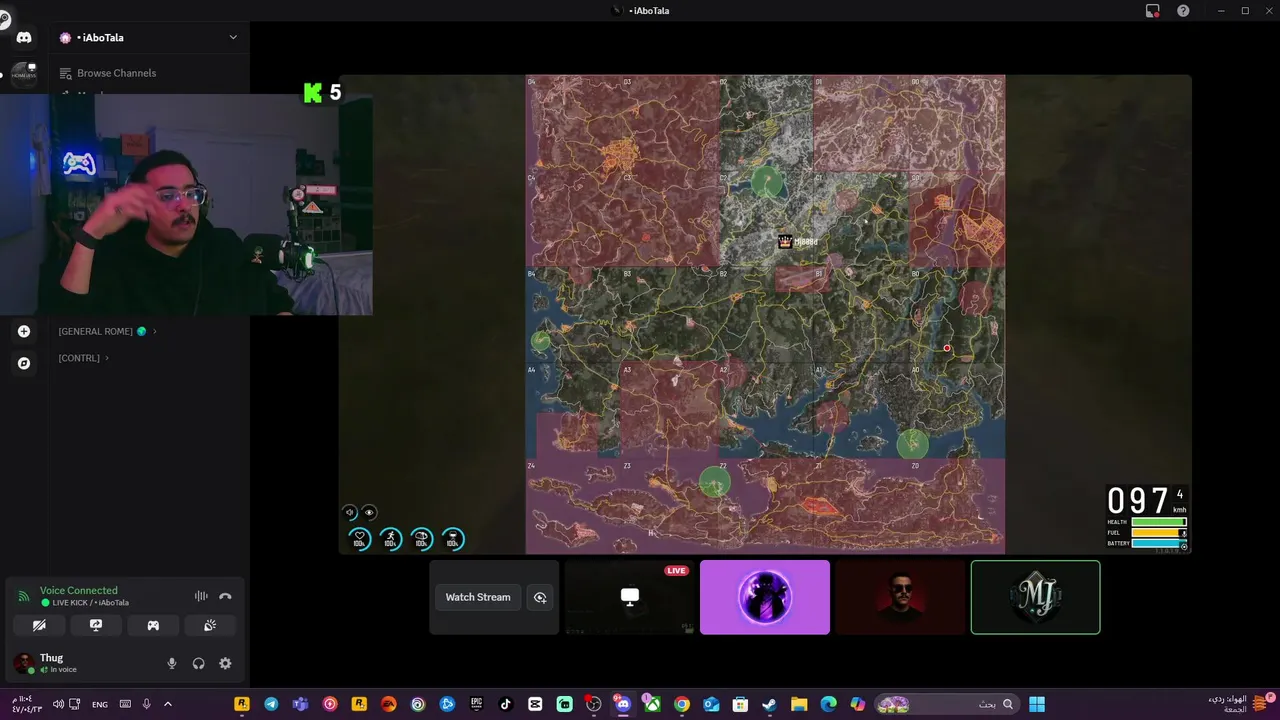The image size is (1280, 720).
Task: Expand the [GENERAL ROME] category
Action: tap(107, 331)
